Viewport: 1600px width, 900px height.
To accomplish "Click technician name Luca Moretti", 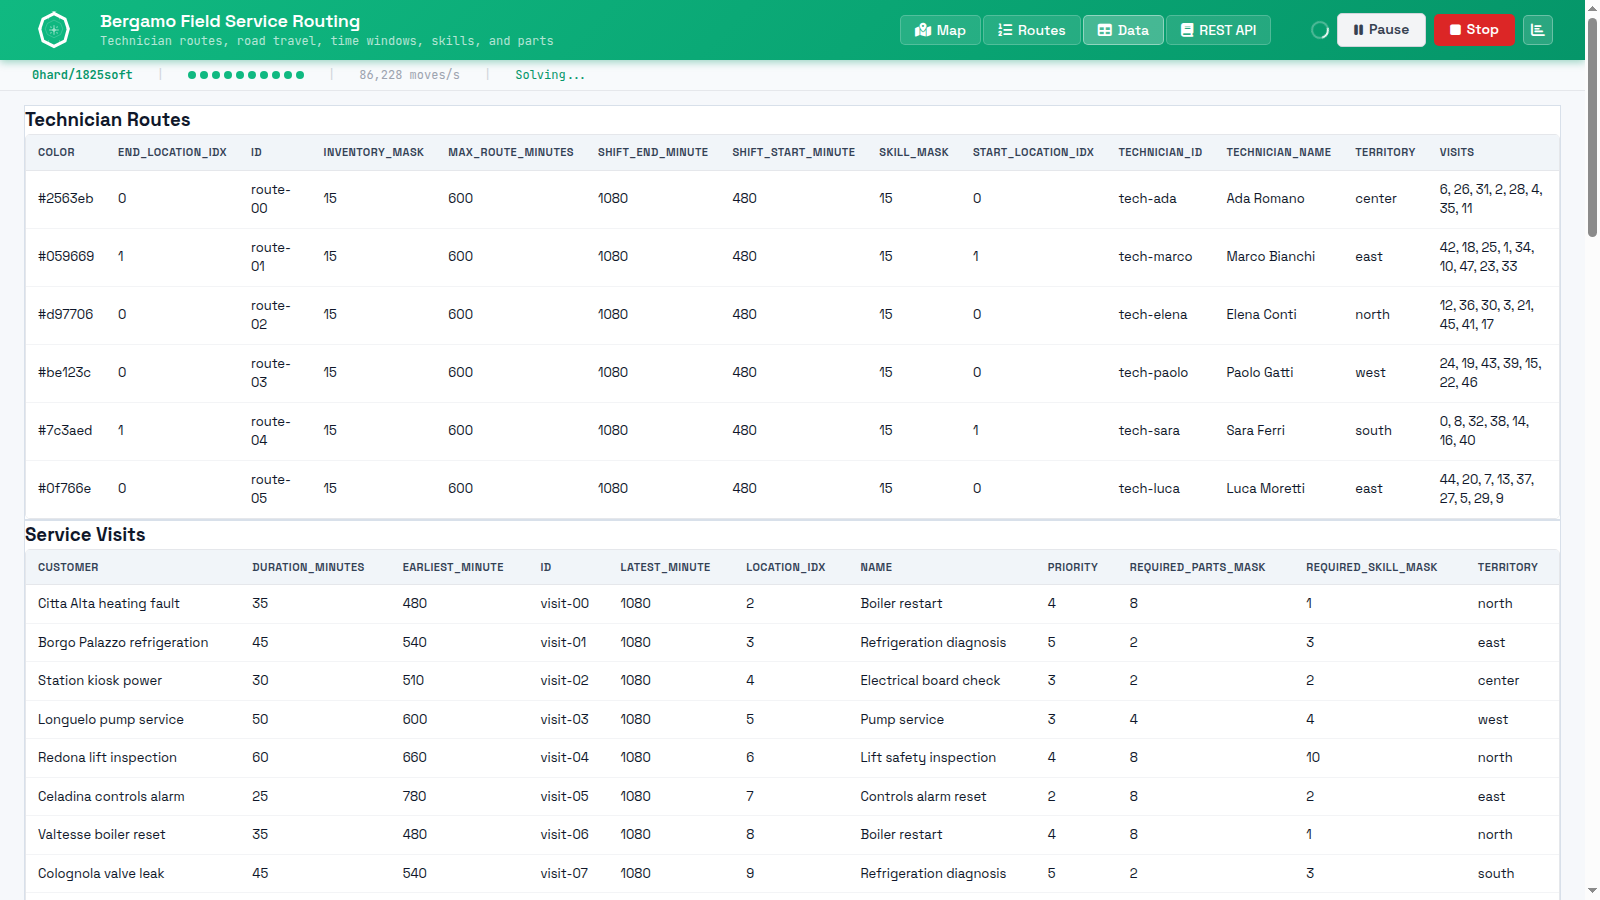I will point(1265,489).
